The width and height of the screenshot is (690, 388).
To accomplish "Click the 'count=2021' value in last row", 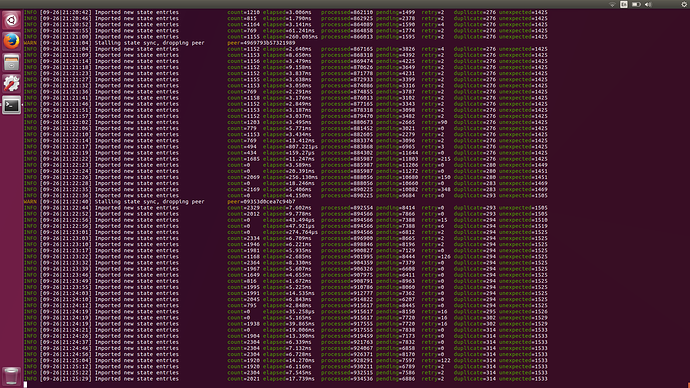I will [243, 379].
